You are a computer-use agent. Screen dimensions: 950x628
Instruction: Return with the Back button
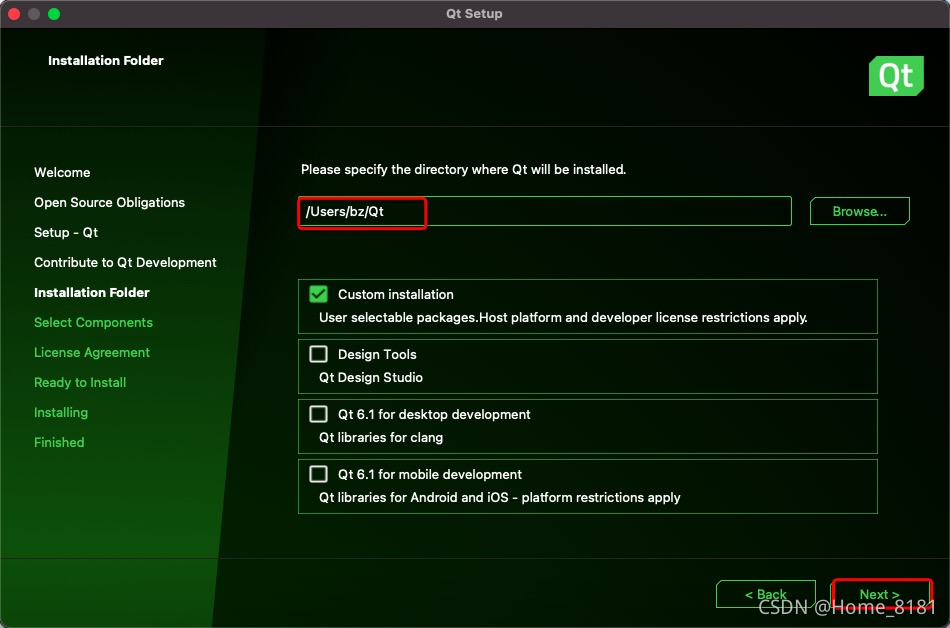[765, 594]
